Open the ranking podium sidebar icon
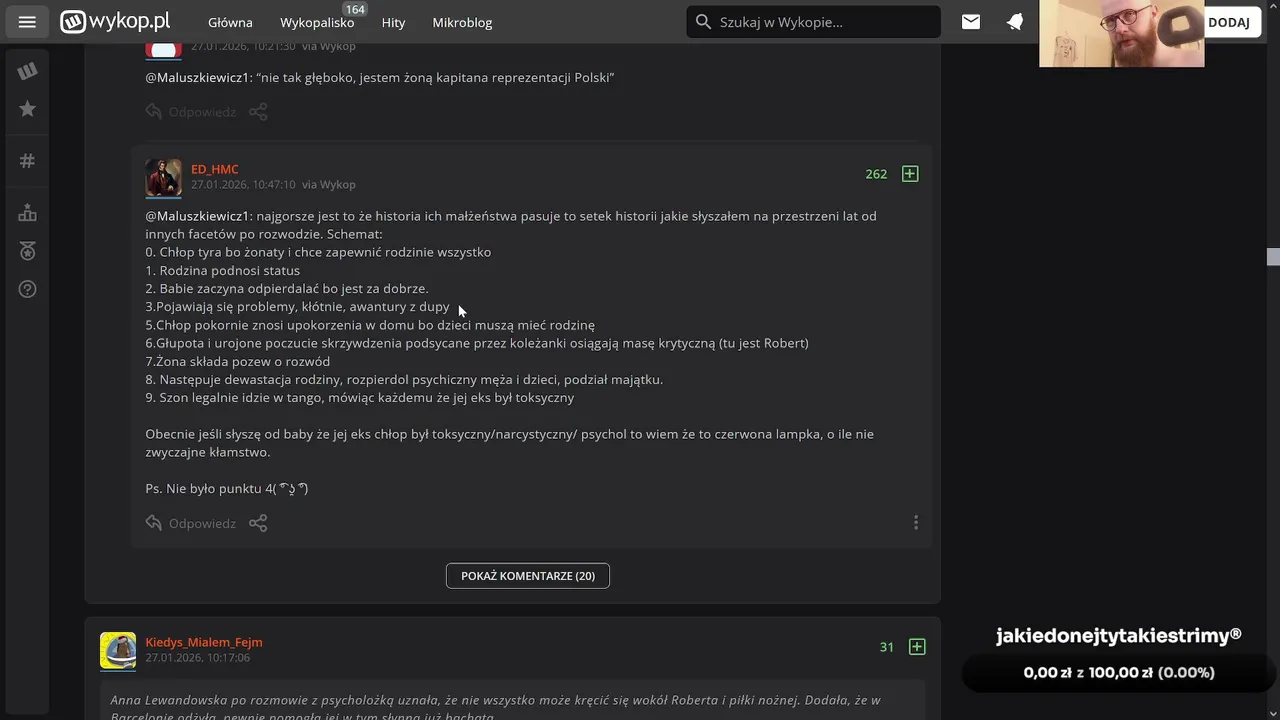This screenshot has width=1280, height=720. [27, 213]
